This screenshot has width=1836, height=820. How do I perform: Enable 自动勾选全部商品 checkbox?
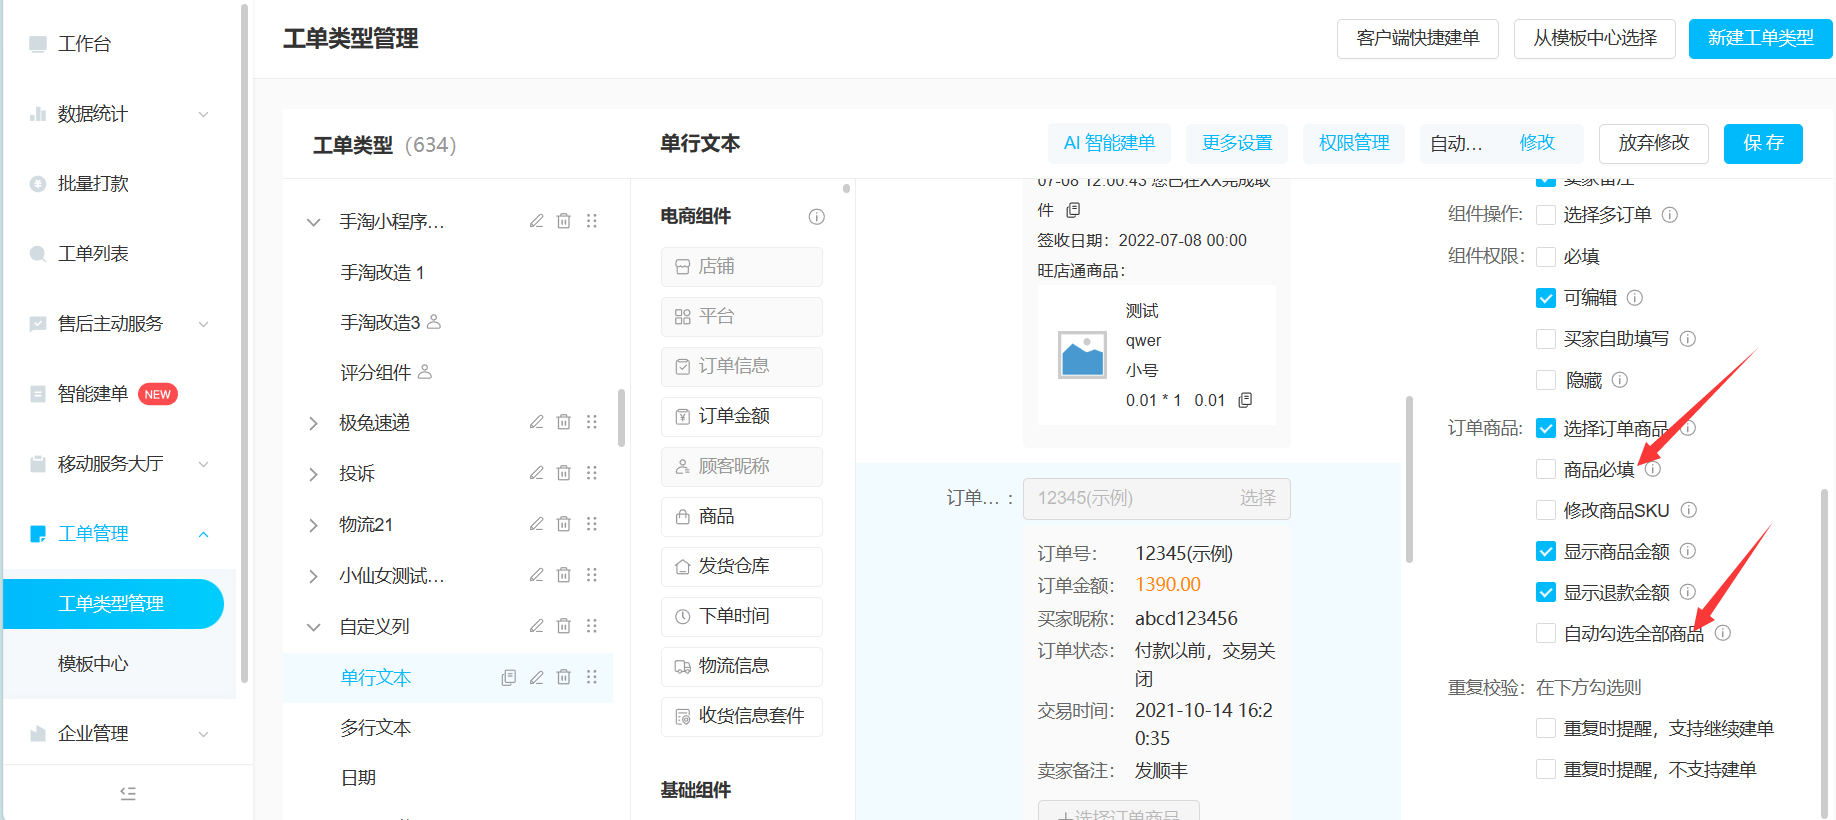click(x=1546, y=633)
